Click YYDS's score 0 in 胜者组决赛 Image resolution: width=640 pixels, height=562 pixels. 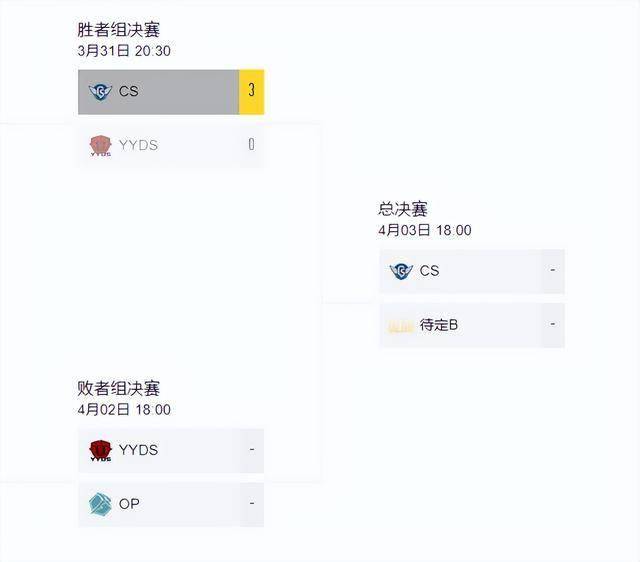point(251,145)
